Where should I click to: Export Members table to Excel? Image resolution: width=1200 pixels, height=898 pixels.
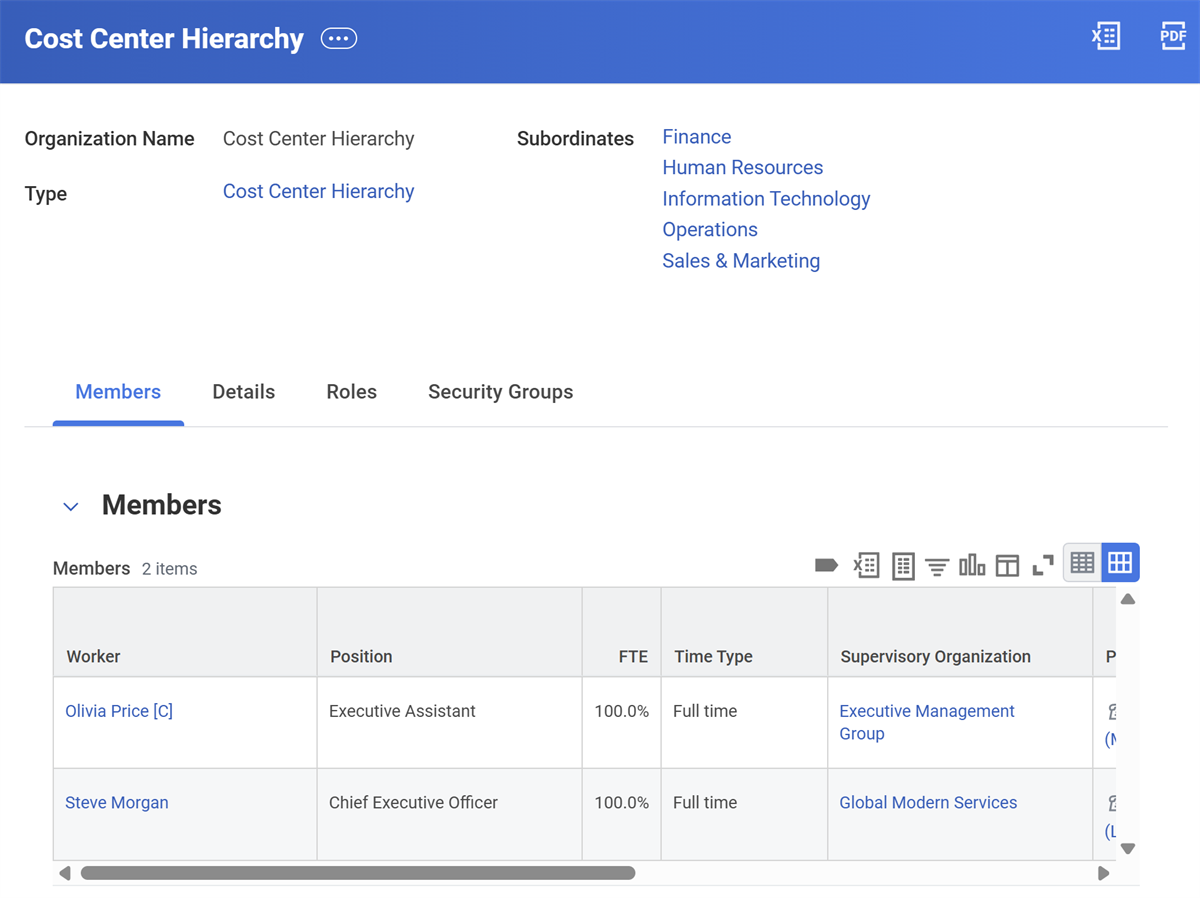pos(866,566)
